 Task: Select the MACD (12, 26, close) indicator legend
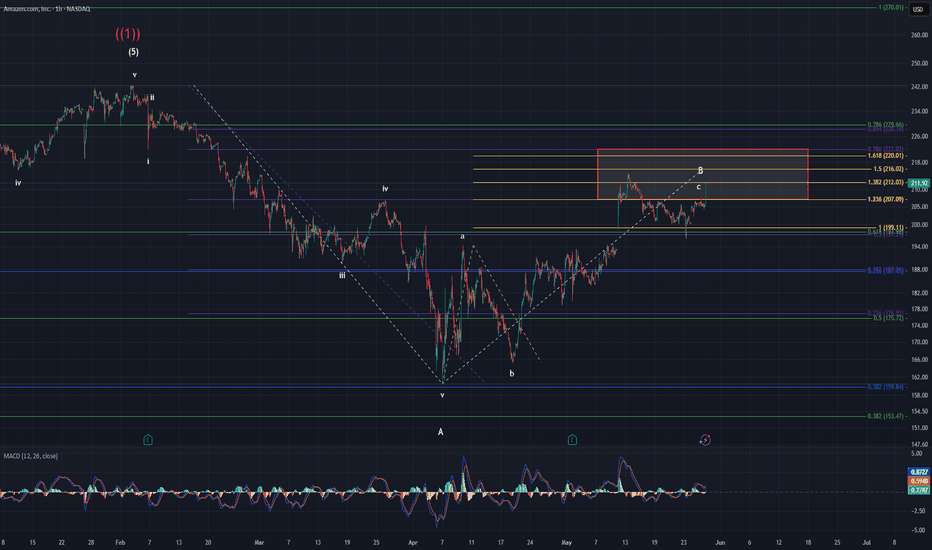31,456
